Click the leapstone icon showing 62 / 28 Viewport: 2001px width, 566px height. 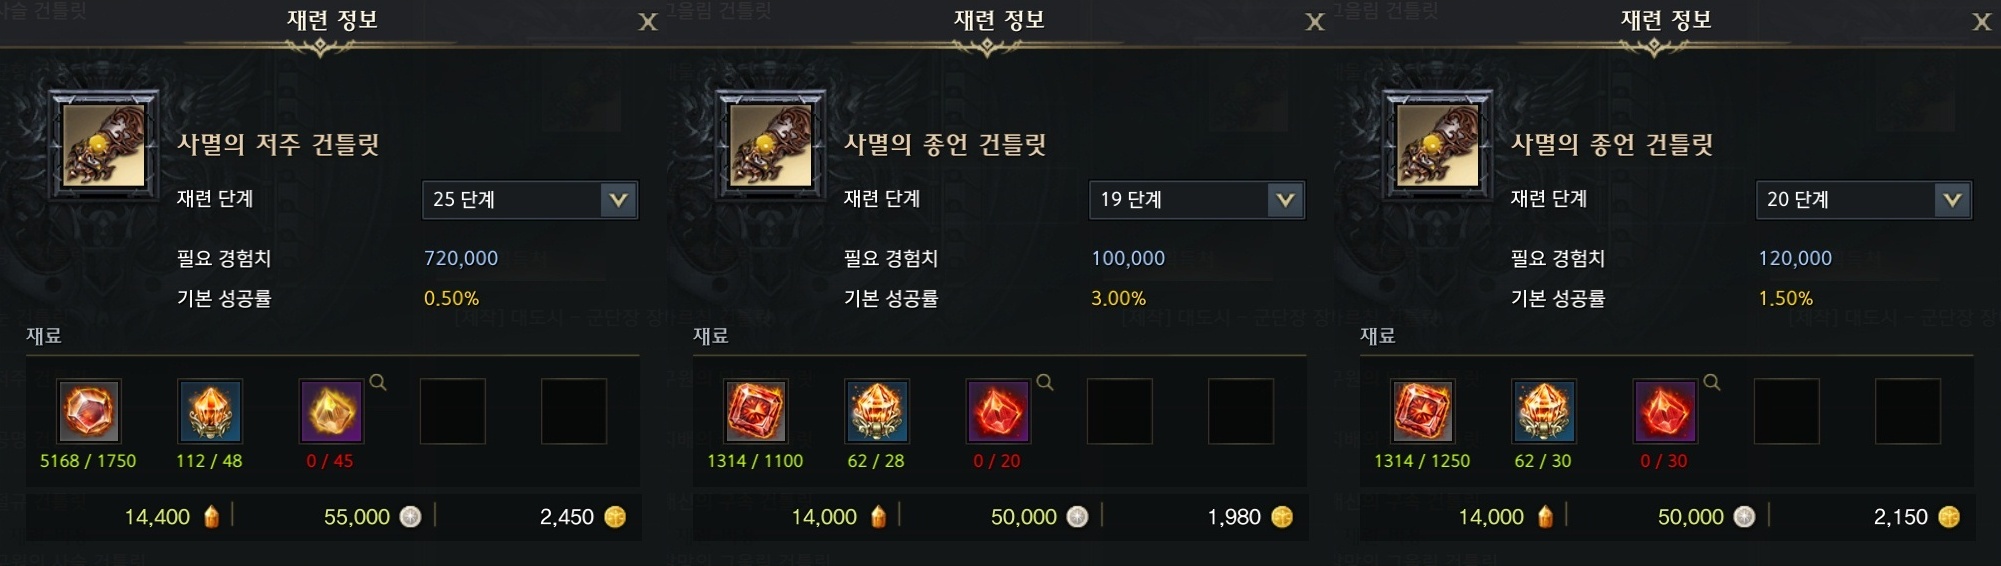877,410
